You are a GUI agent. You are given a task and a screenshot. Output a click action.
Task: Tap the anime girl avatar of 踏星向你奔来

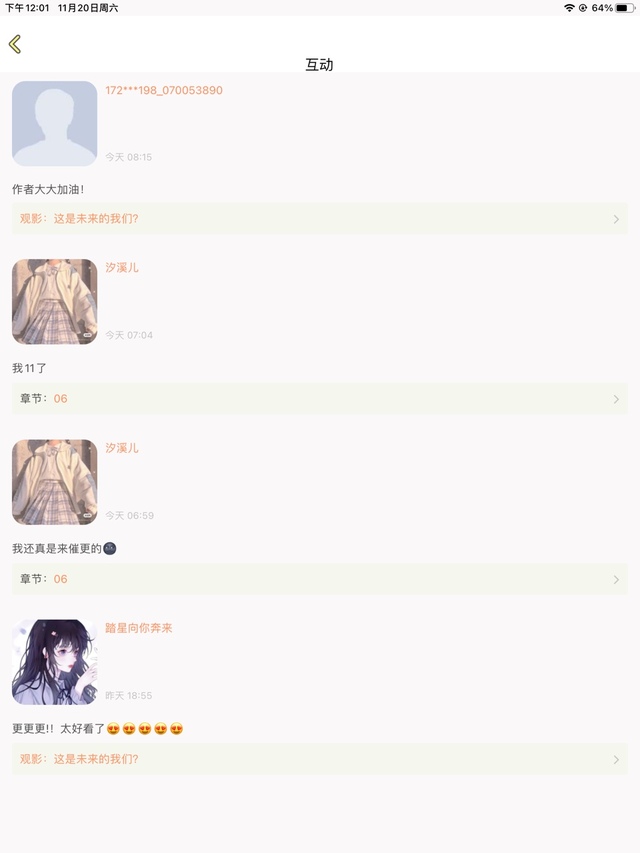54,662
